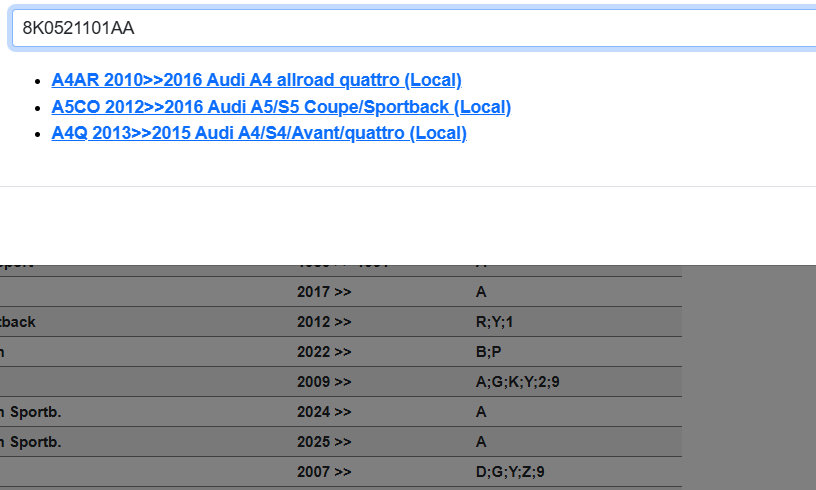Click the A code in the 2025 row
This screenshot has width=816, height=490.
pyautogui.click(x=481, y=442)
